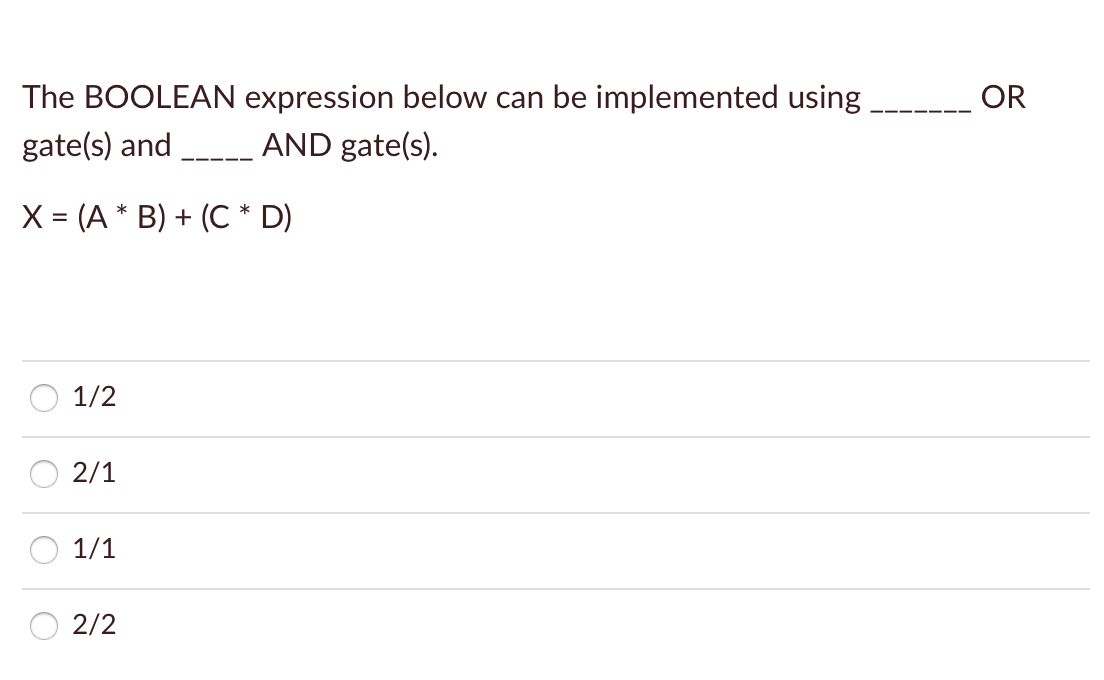This screenshot has width=1104, height=680.
Task: Click the answer row containing 2/1
Action: pos(550,473)
